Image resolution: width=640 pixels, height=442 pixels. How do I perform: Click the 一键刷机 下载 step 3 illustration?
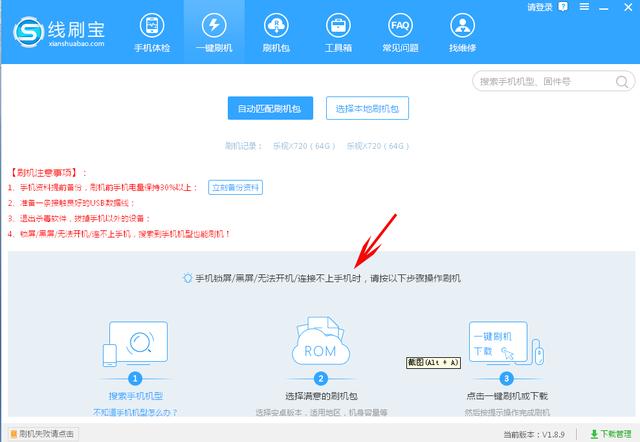tap(506, 343)
